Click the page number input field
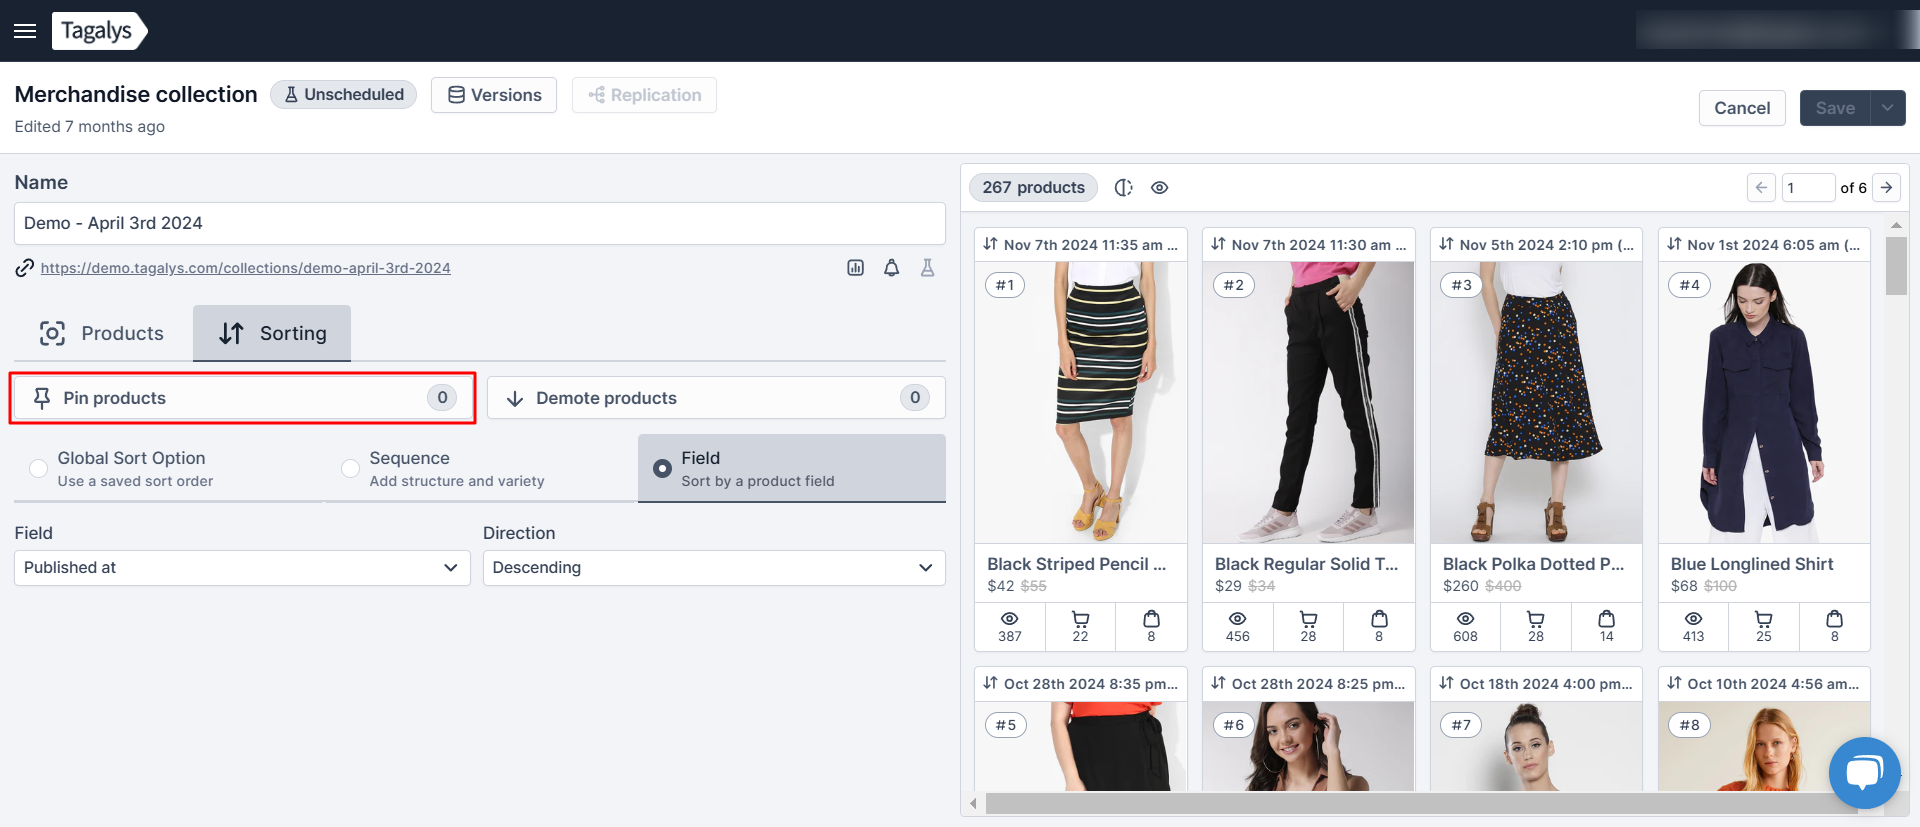The image size is (1920, 827). tap(1808, 188)
